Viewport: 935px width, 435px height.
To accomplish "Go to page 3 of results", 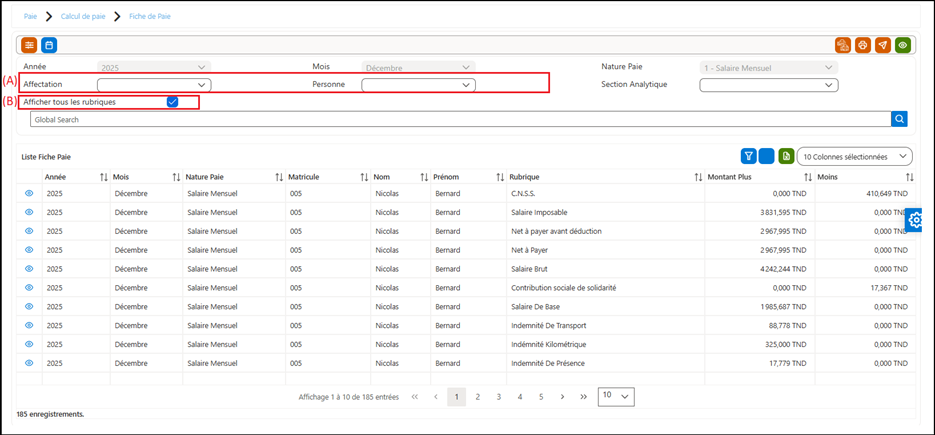I will click(x=499, y=396).
